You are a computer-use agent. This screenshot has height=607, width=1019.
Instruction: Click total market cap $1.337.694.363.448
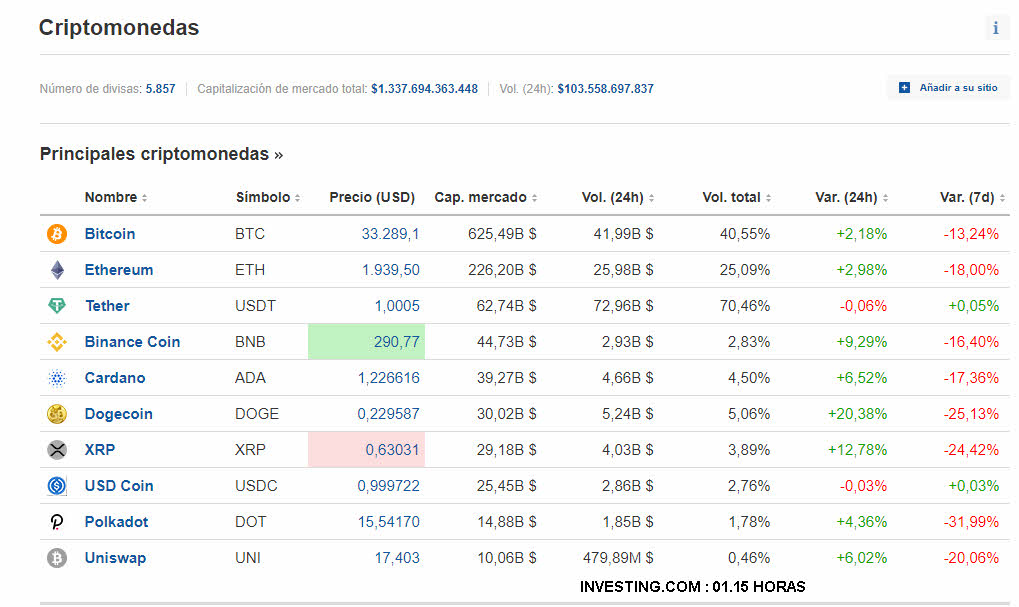pyautogui.click(x=424, y=89)
